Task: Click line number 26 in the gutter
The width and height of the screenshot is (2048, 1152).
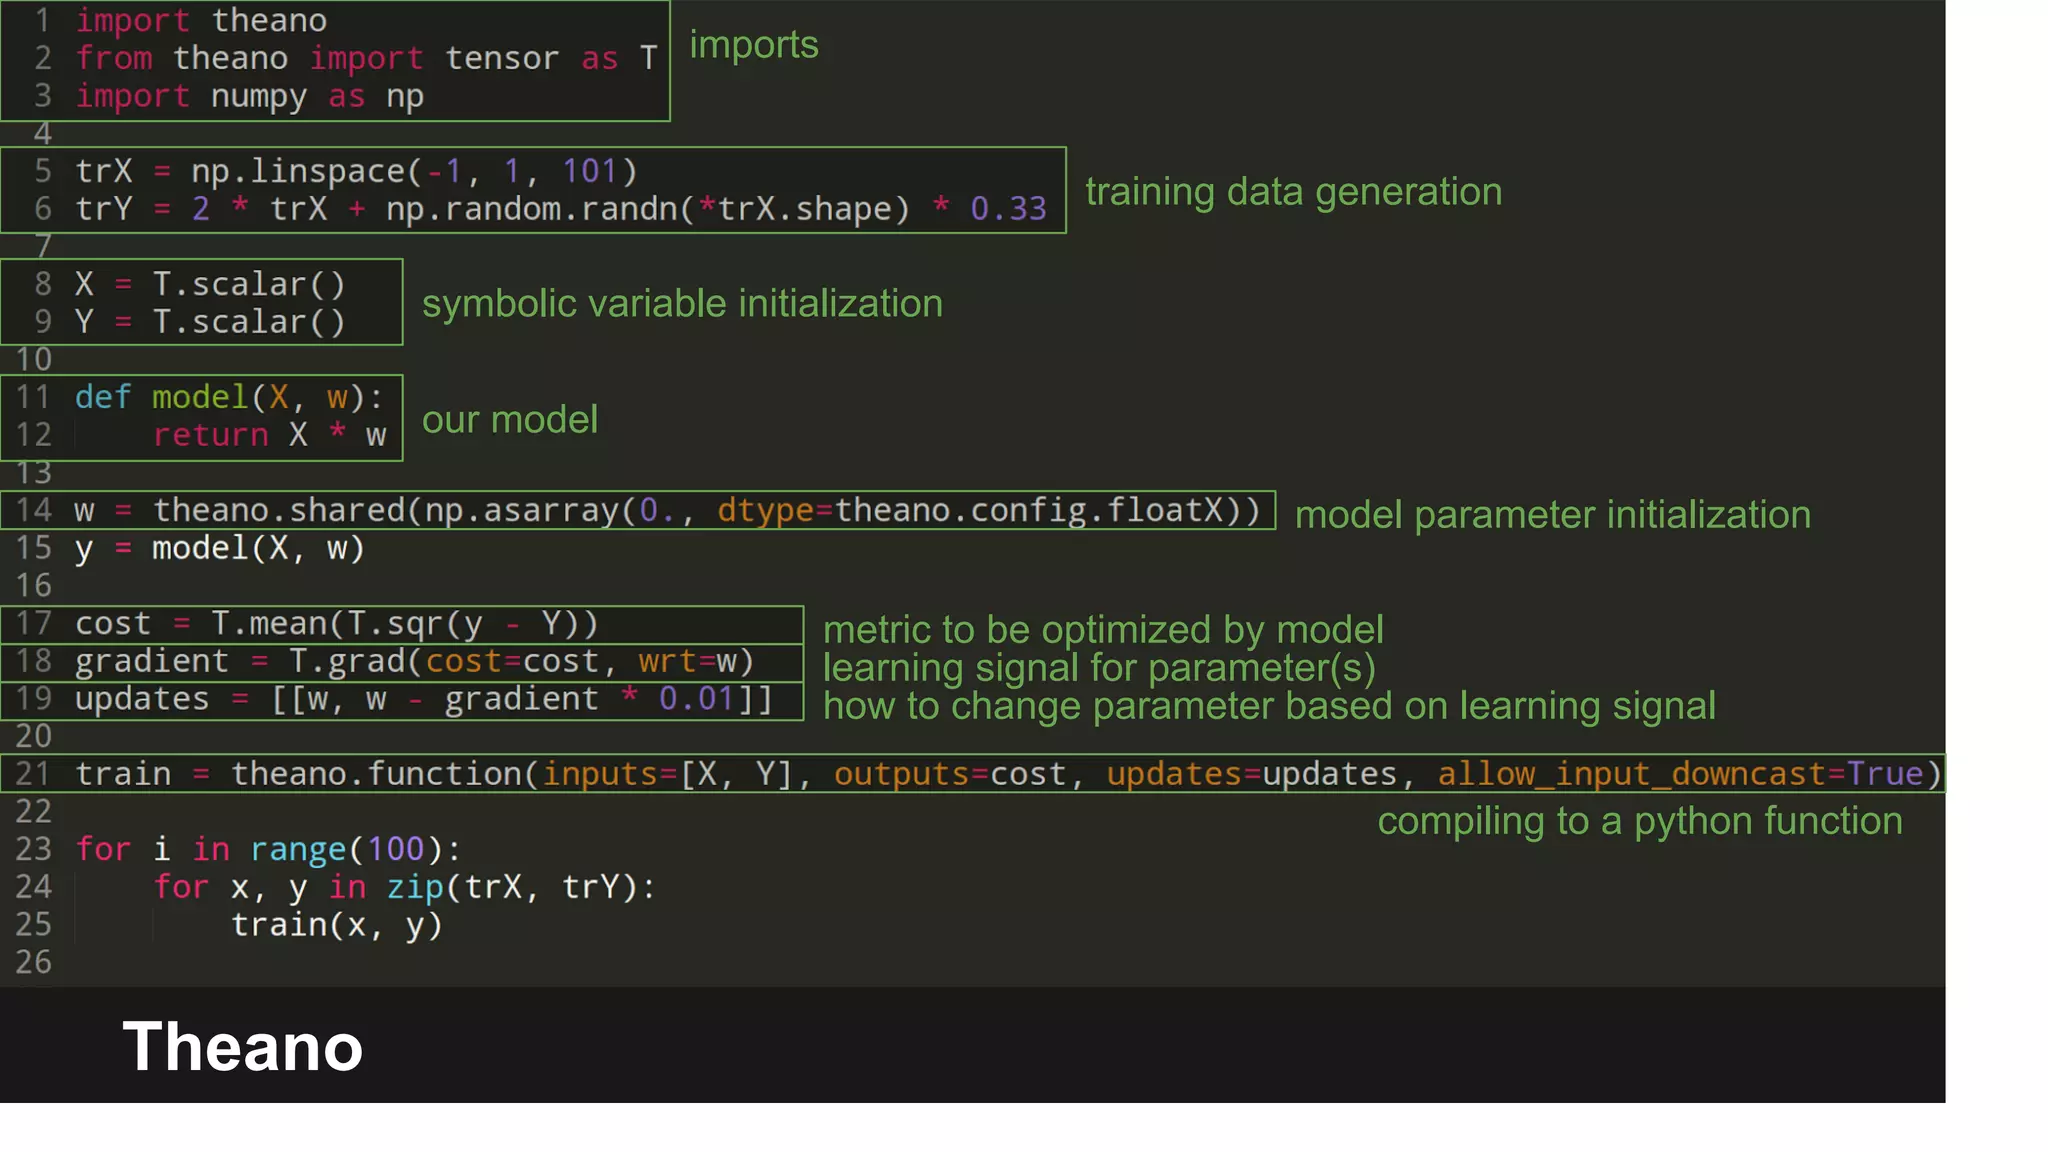Action: tap(33, 962)
